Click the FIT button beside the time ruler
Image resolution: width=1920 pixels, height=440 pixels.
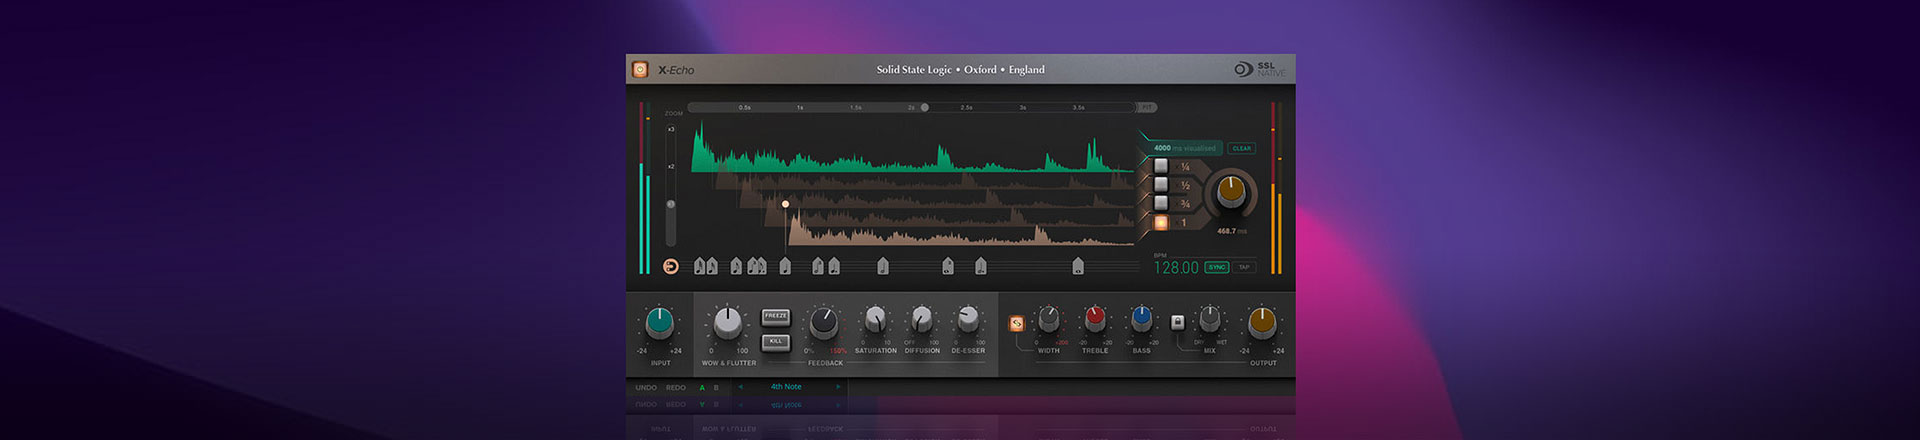(1147, 107)
